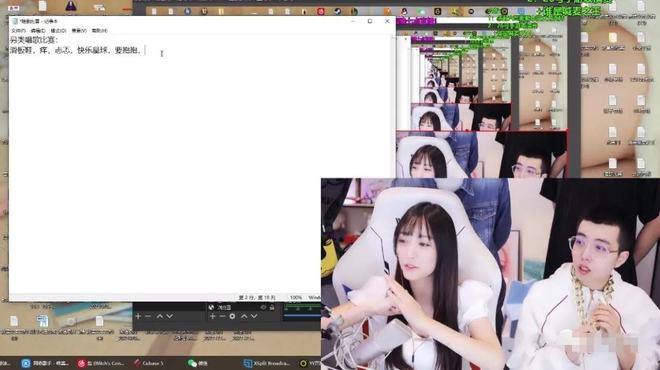Viewport: 660px width, 370px height.
Task: Open WeChat from the taskbar
Action: [198, 363]
